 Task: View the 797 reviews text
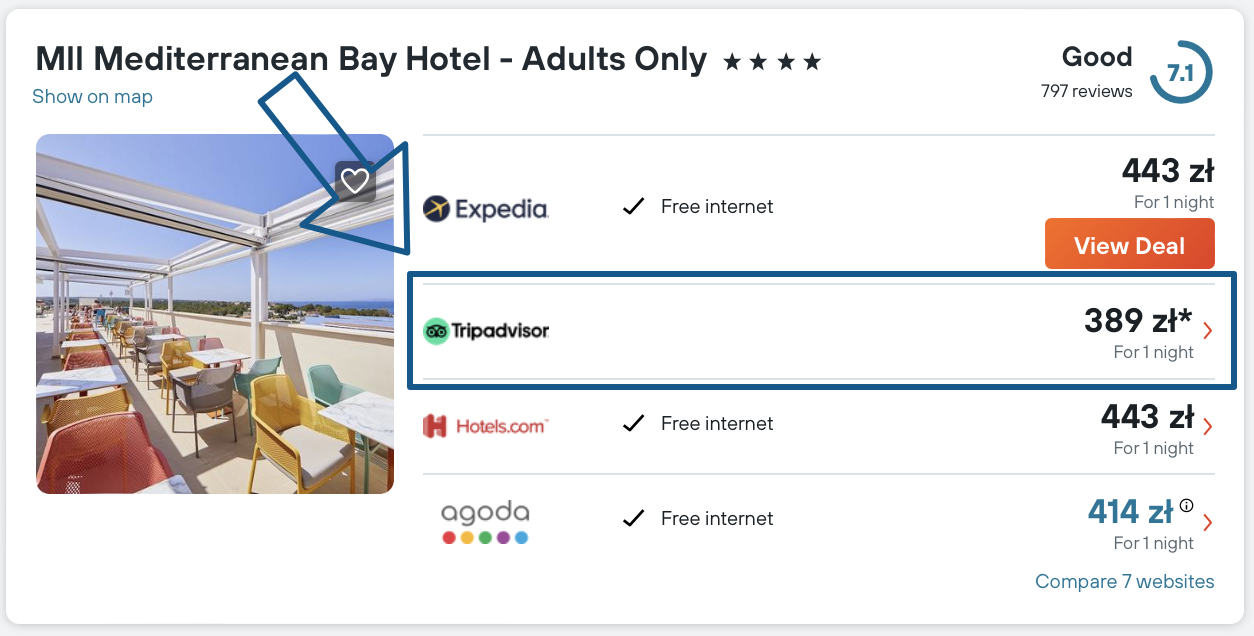click(x=1086, y=92)
